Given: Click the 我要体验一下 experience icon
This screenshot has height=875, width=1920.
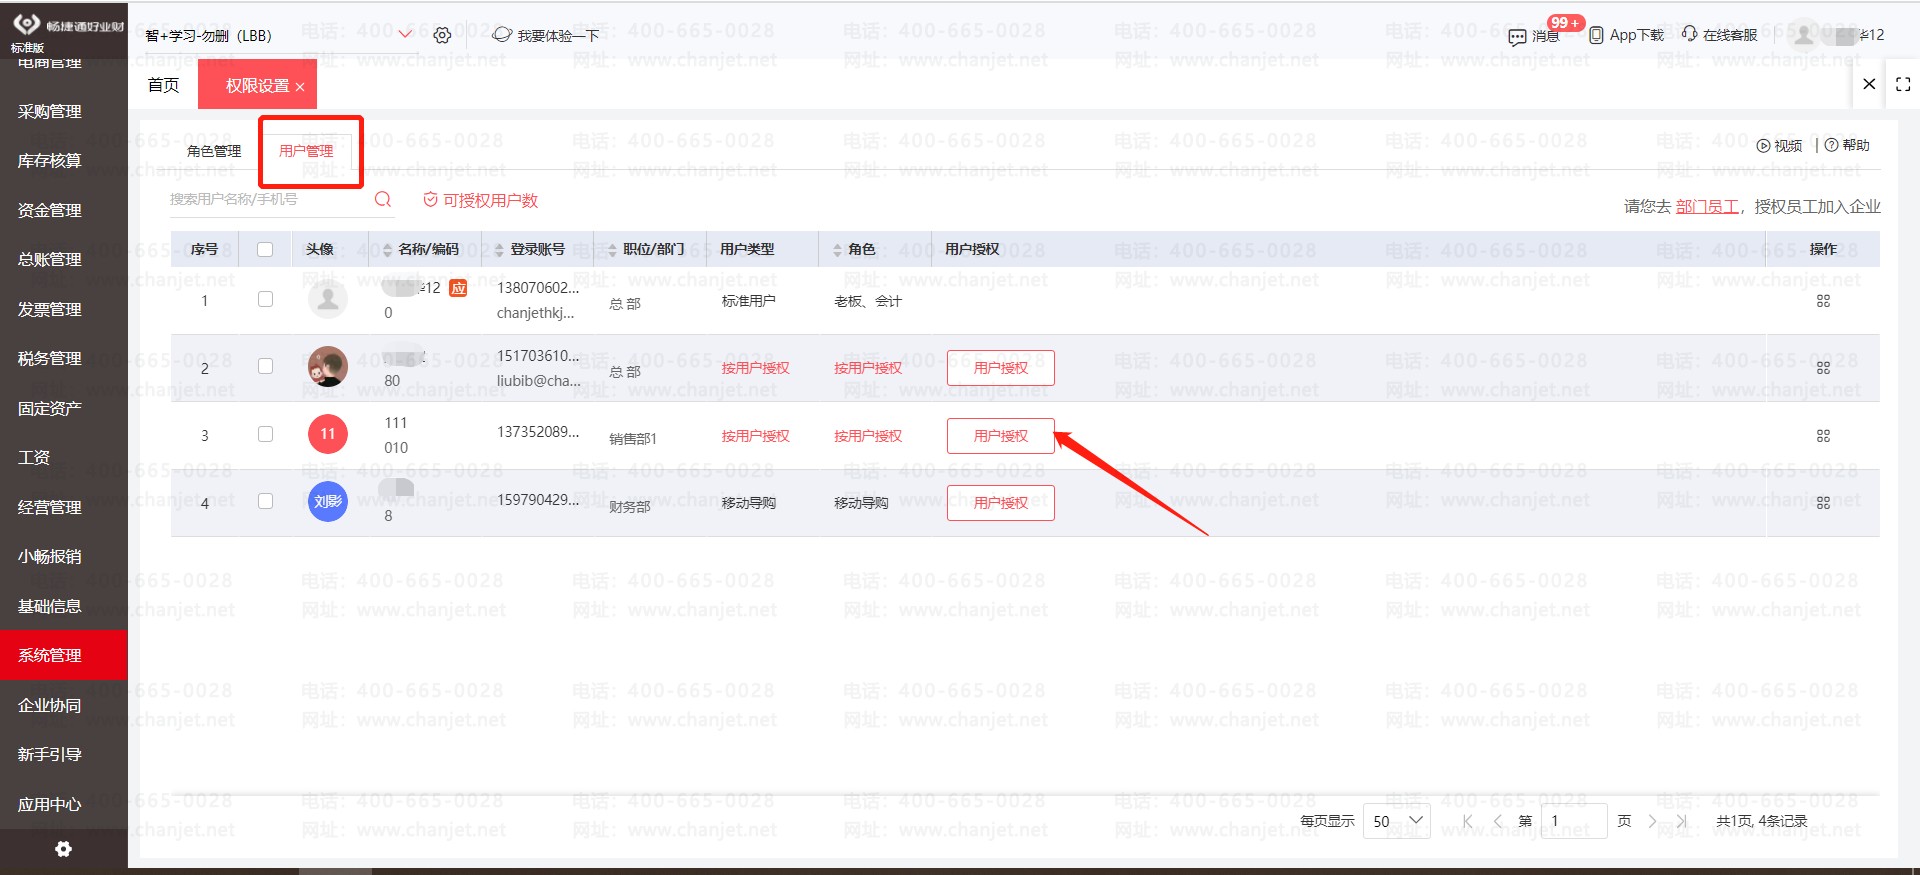Looking at the screenshot, I should pos(502,35).
